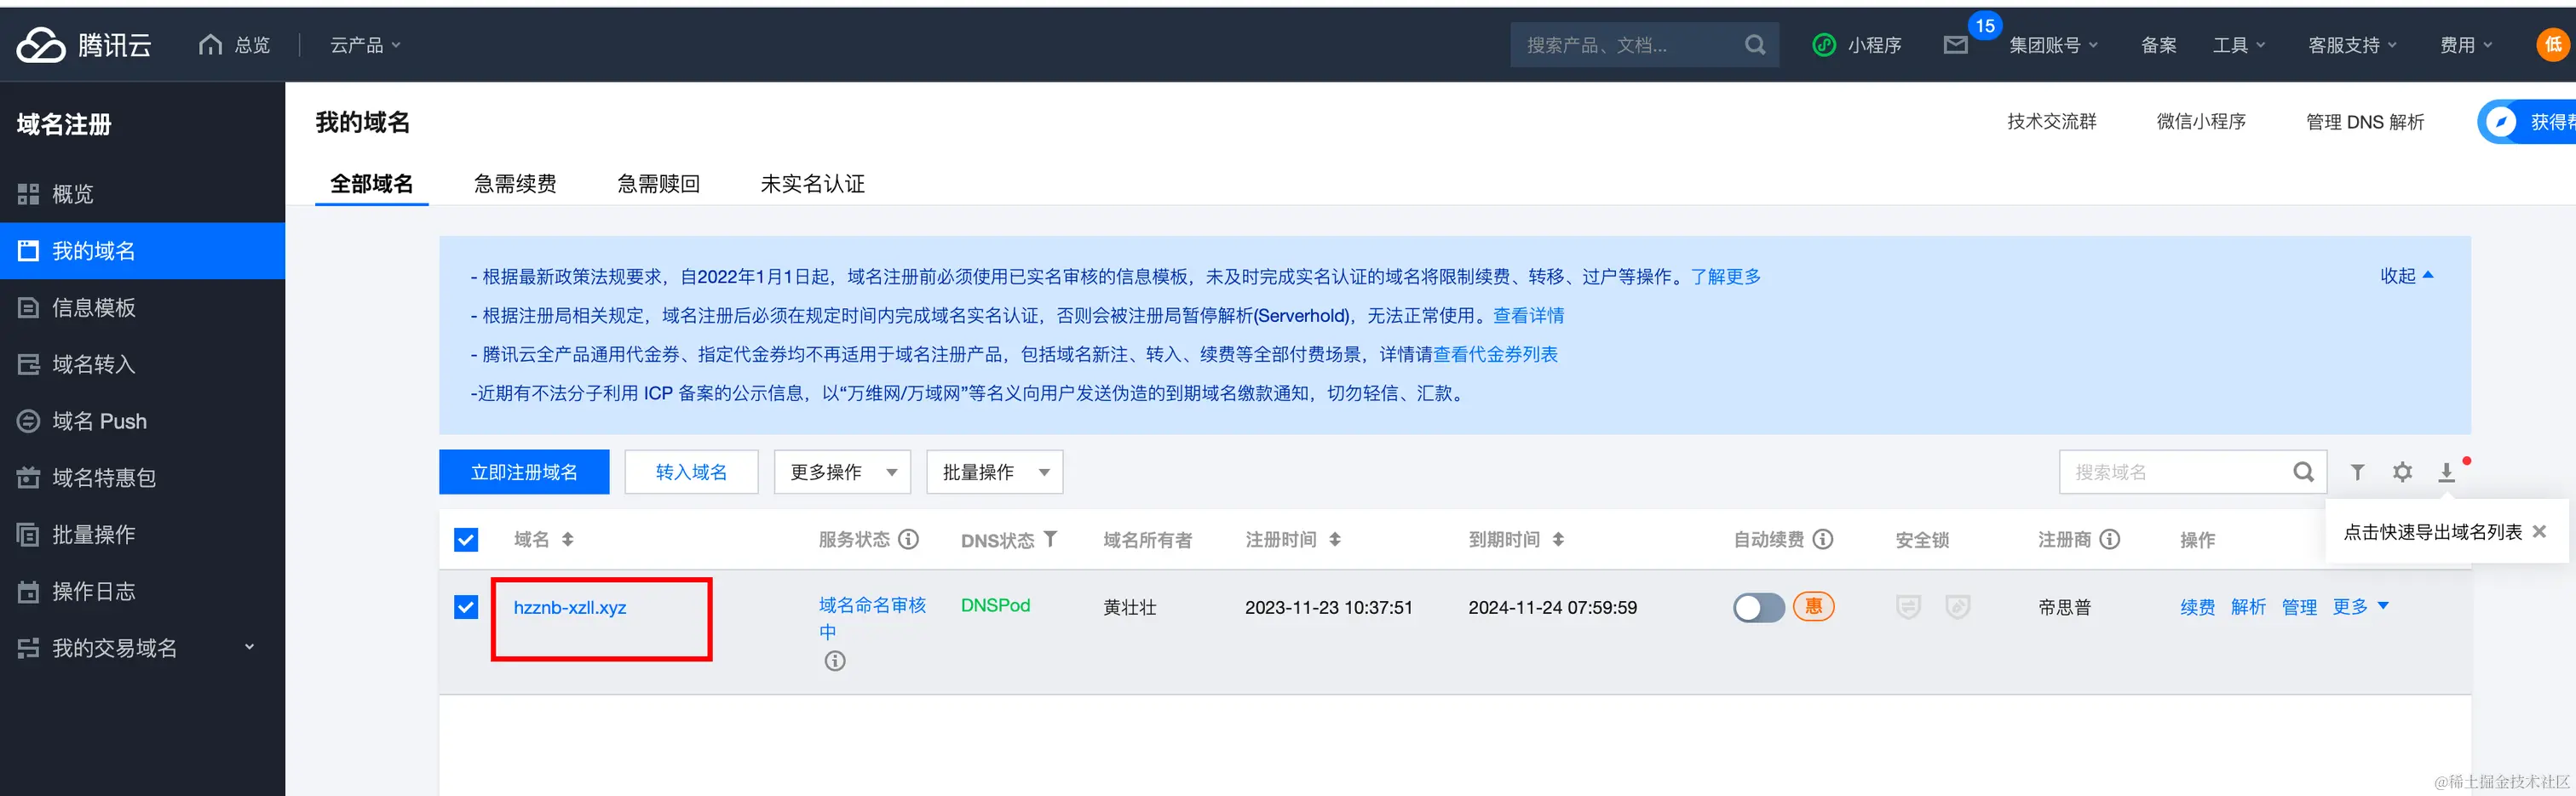Switch to the 急需续费 tab
This screenshot has width=2576, height=796.
click(515, 184)
